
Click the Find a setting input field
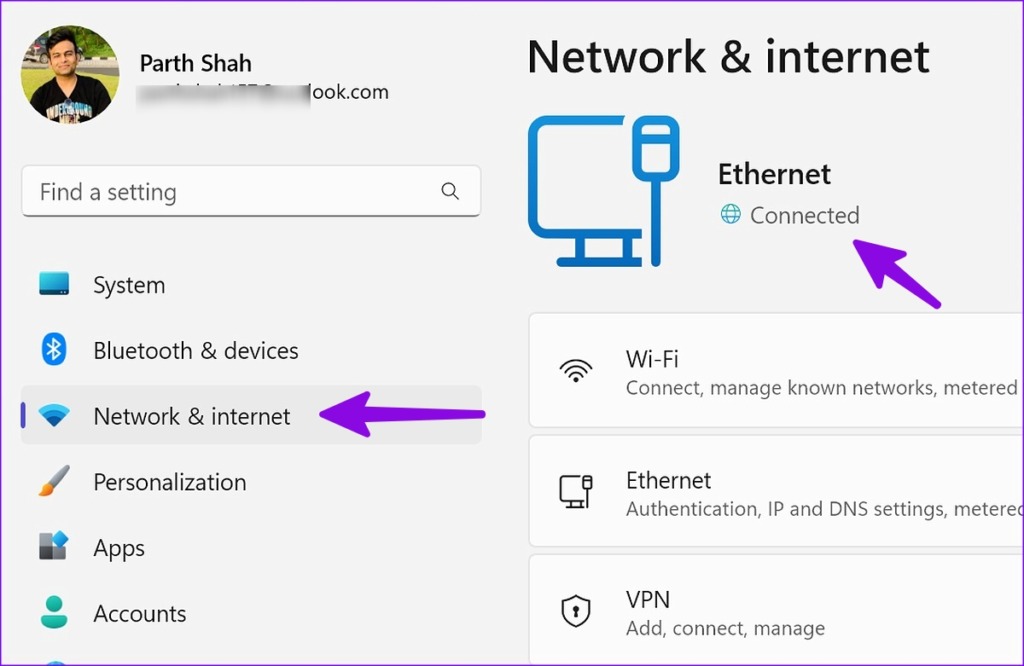pyautogui.click(x=200, y=191)
